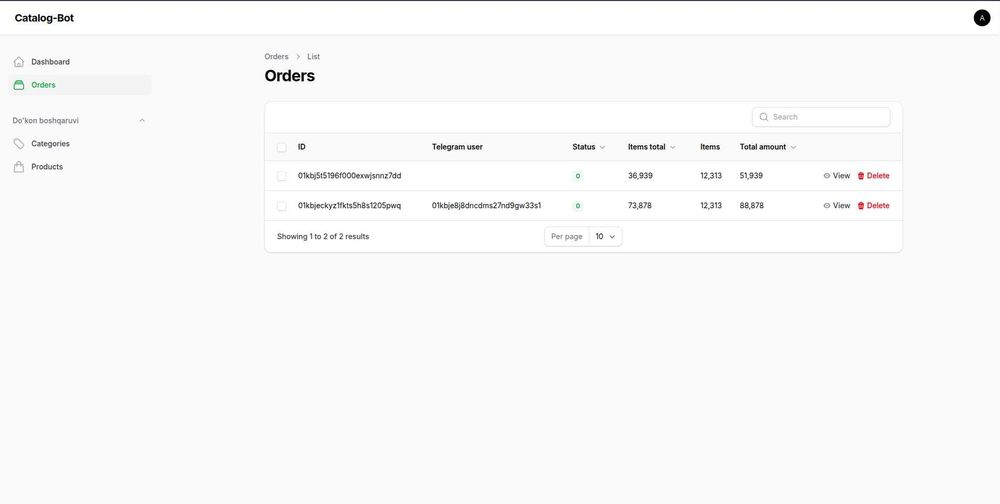Click the items total value 36,939

pos(640,175)
